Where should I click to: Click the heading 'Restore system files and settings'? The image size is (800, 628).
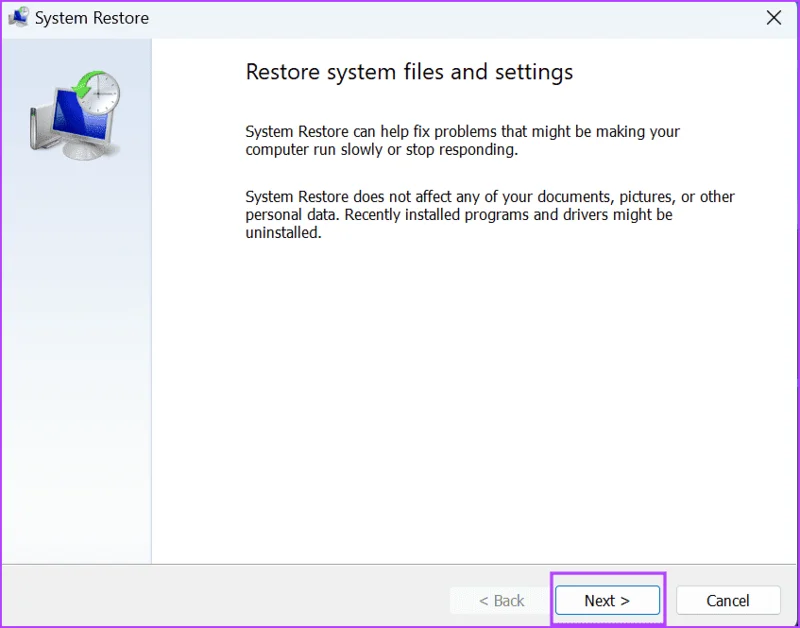pos(409,72)
